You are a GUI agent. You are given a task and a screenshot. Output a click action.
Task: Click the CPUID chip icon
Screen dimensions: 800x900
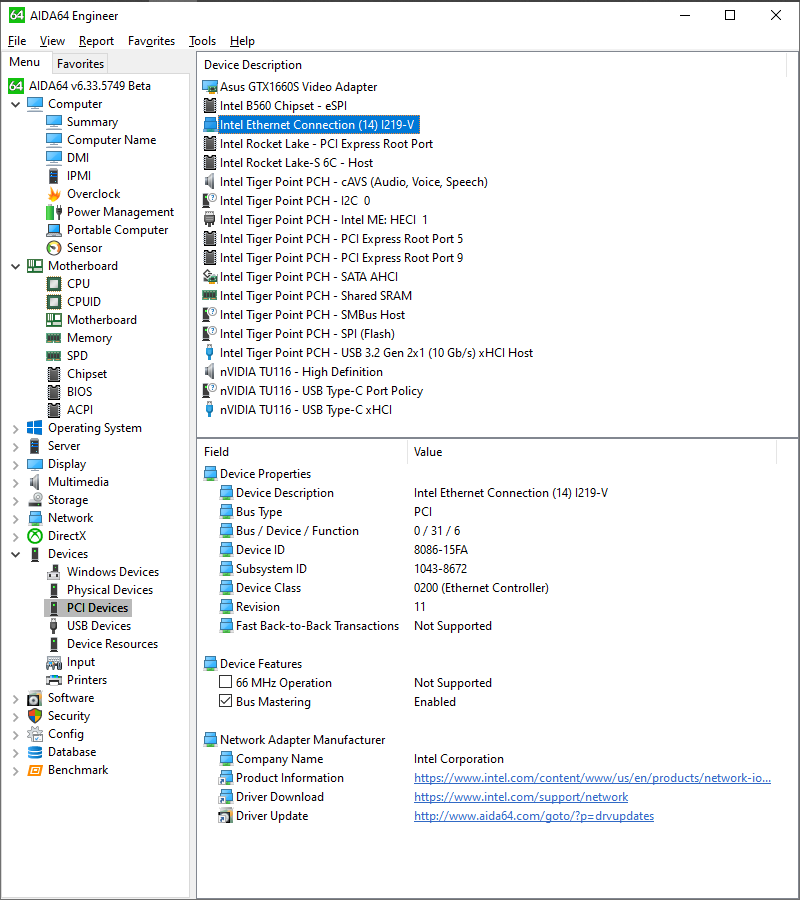[x=54, y=302]
